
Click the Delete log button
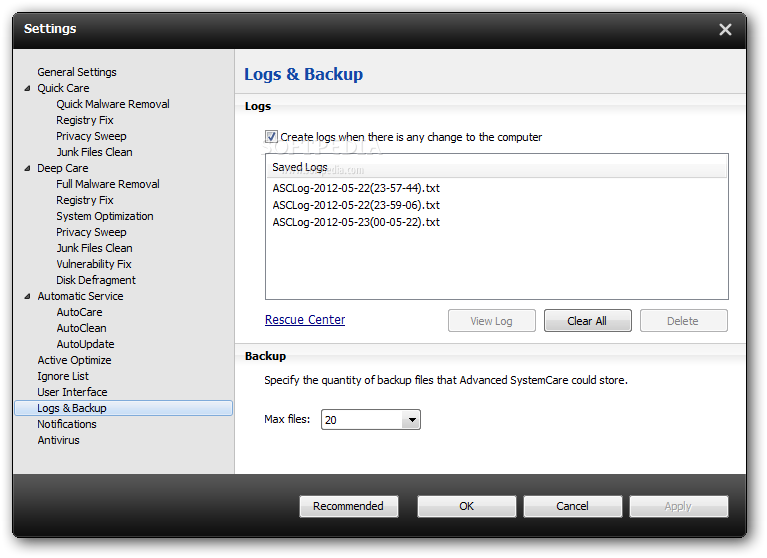[683, 321]
